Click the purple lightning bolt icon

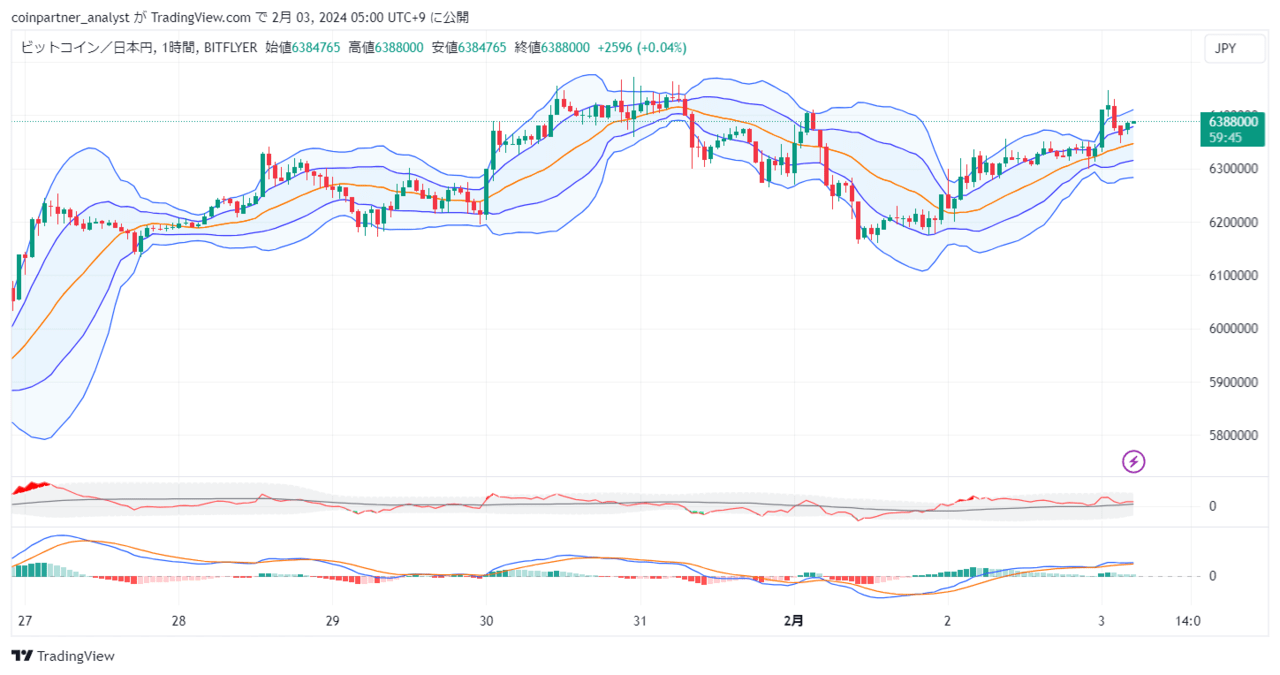pyautogui.click(x=1134, y=461)
